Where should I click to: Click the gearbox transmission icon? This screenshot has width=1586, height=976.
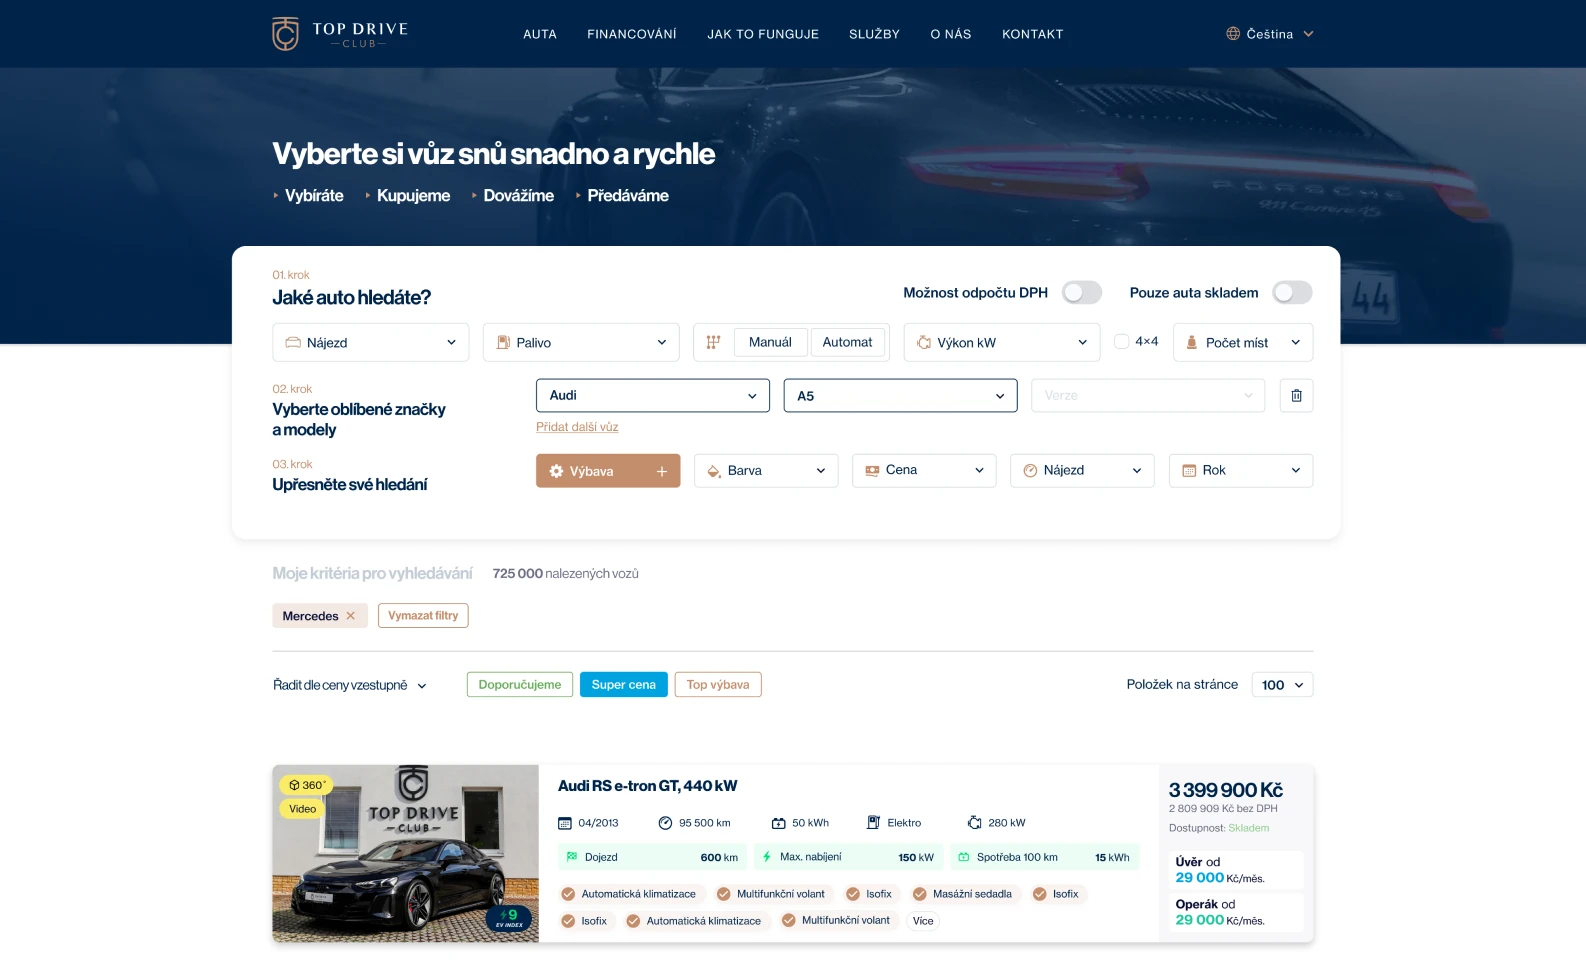pyautogui.click(x=713, y=342)
